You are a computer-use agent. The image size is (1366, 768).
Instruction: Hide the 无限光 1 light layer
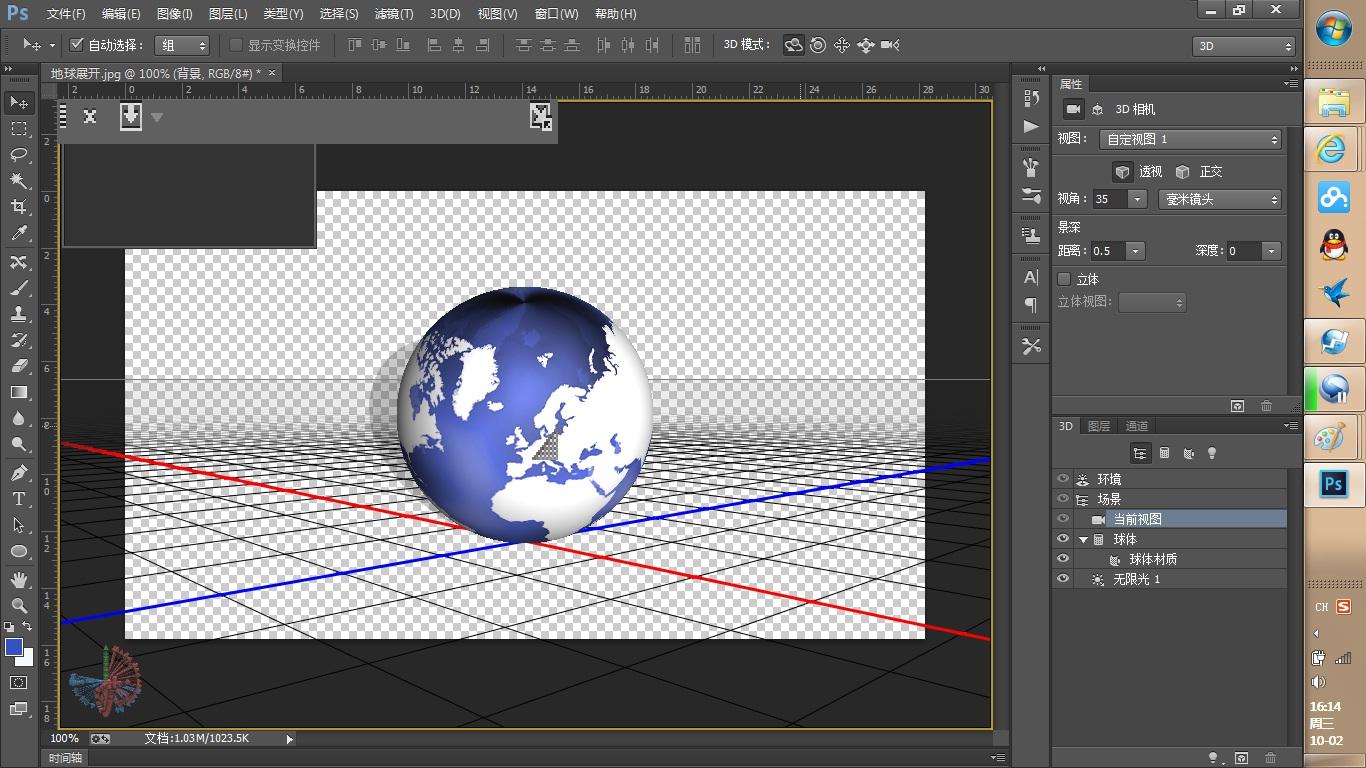pos(1062,579)
